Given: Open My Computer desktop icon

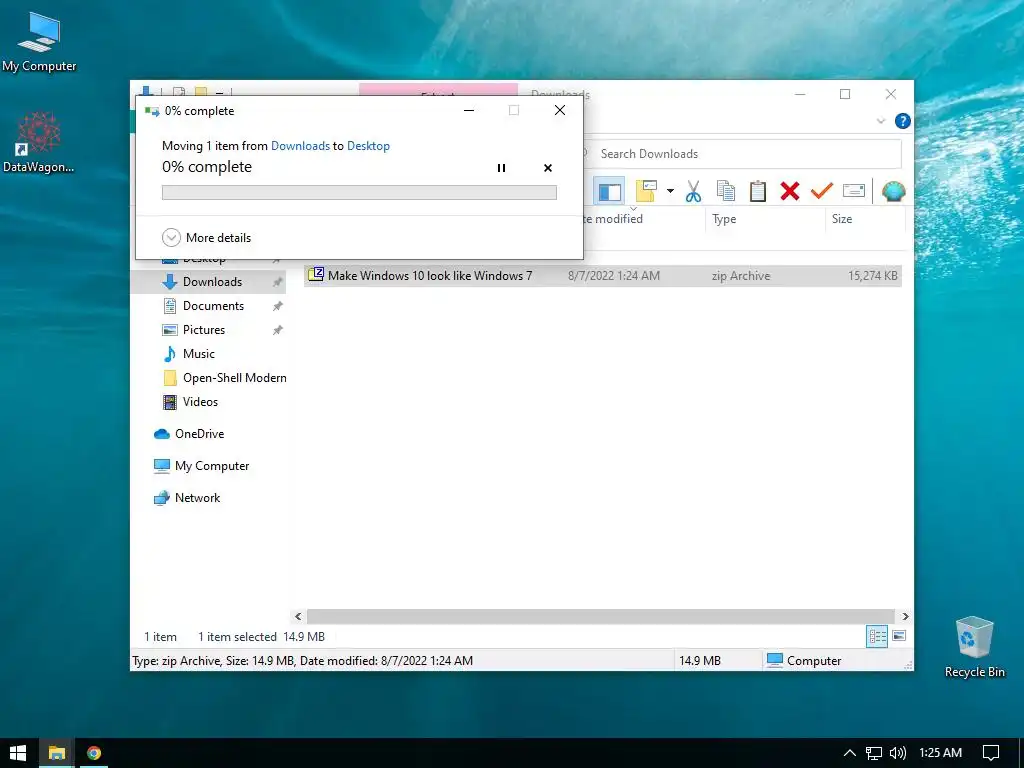Looking at the screenshot, I should [39, 42].
